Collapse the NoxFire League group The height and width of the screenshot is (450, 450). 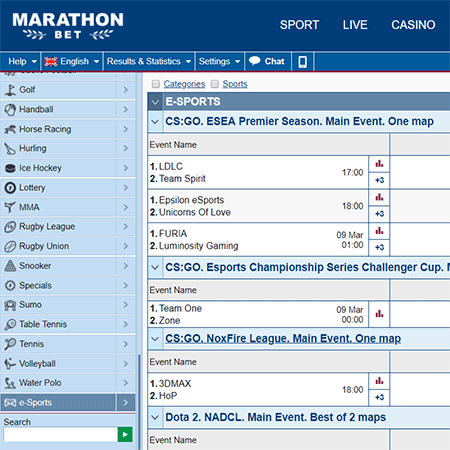click(155, 339)
